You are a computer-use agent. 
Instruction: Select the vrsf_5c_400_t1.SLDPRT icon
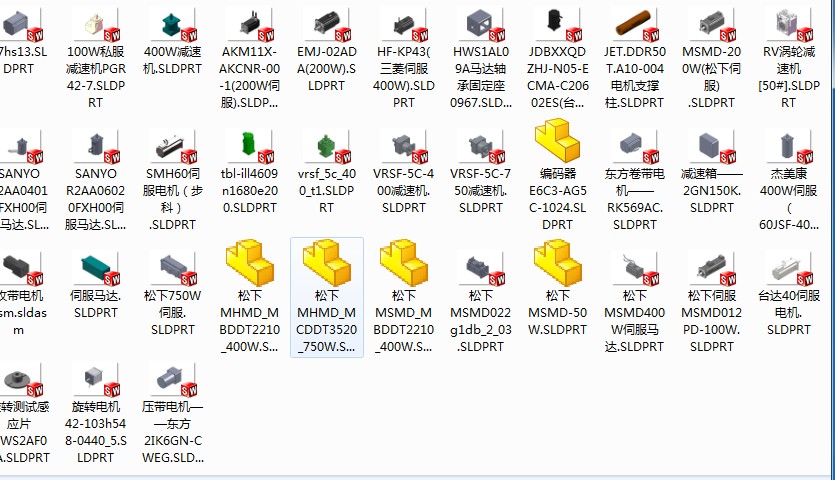click(x=327, y=147)
